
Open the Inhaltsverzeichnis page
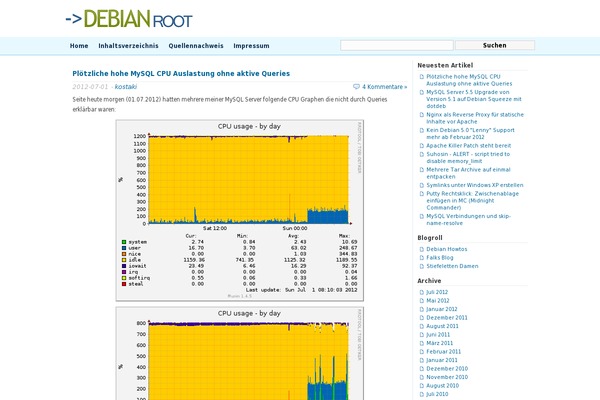click(x=128, y=46)
